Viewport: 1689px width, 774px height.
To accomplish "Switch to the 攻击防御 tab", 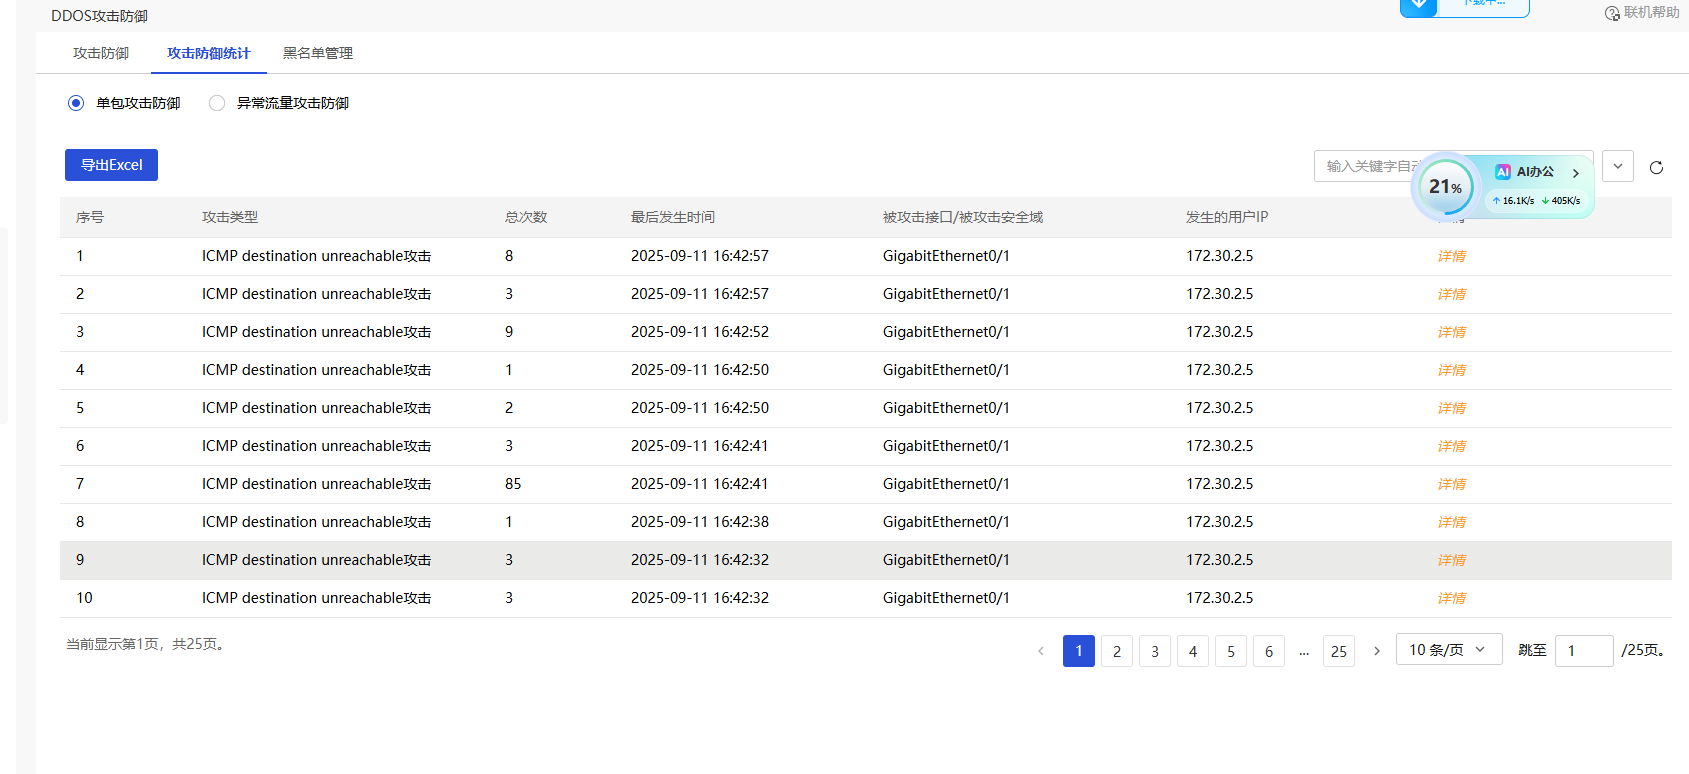I will point(101,53).
